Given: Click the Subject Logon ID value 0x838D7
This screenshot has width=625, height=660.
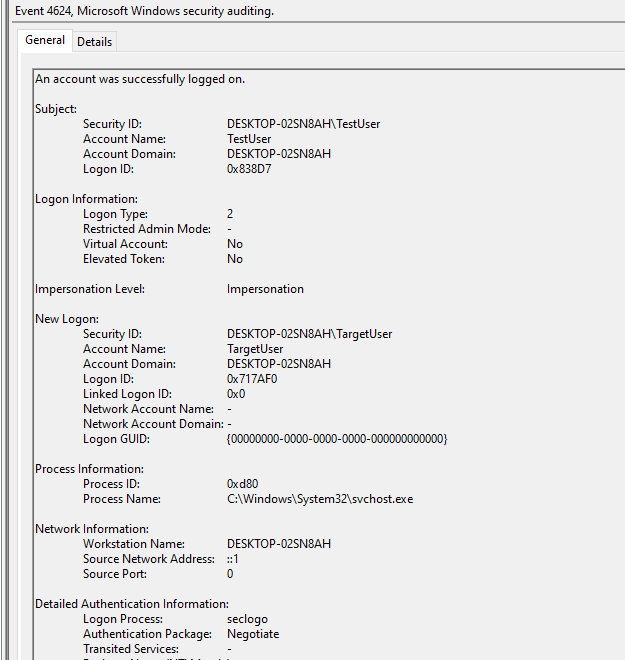Looking at the screenshot, I should 249,169.
